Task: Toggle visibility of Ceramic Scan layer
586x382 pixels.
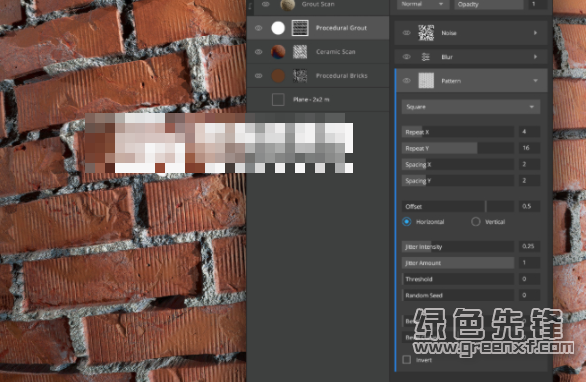Action: click(258, 52)
